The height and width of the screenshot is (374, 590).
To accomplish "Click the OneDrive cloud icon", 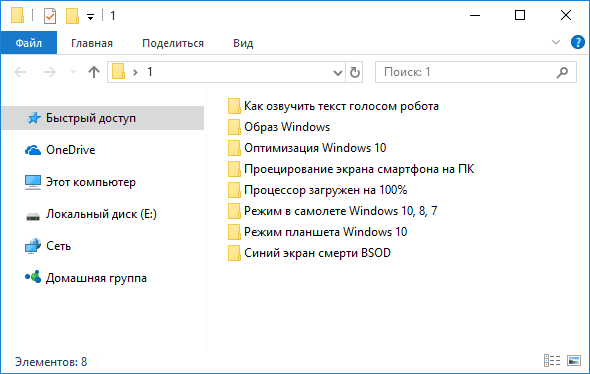I will pyautogui.click(x=33, y=150).
